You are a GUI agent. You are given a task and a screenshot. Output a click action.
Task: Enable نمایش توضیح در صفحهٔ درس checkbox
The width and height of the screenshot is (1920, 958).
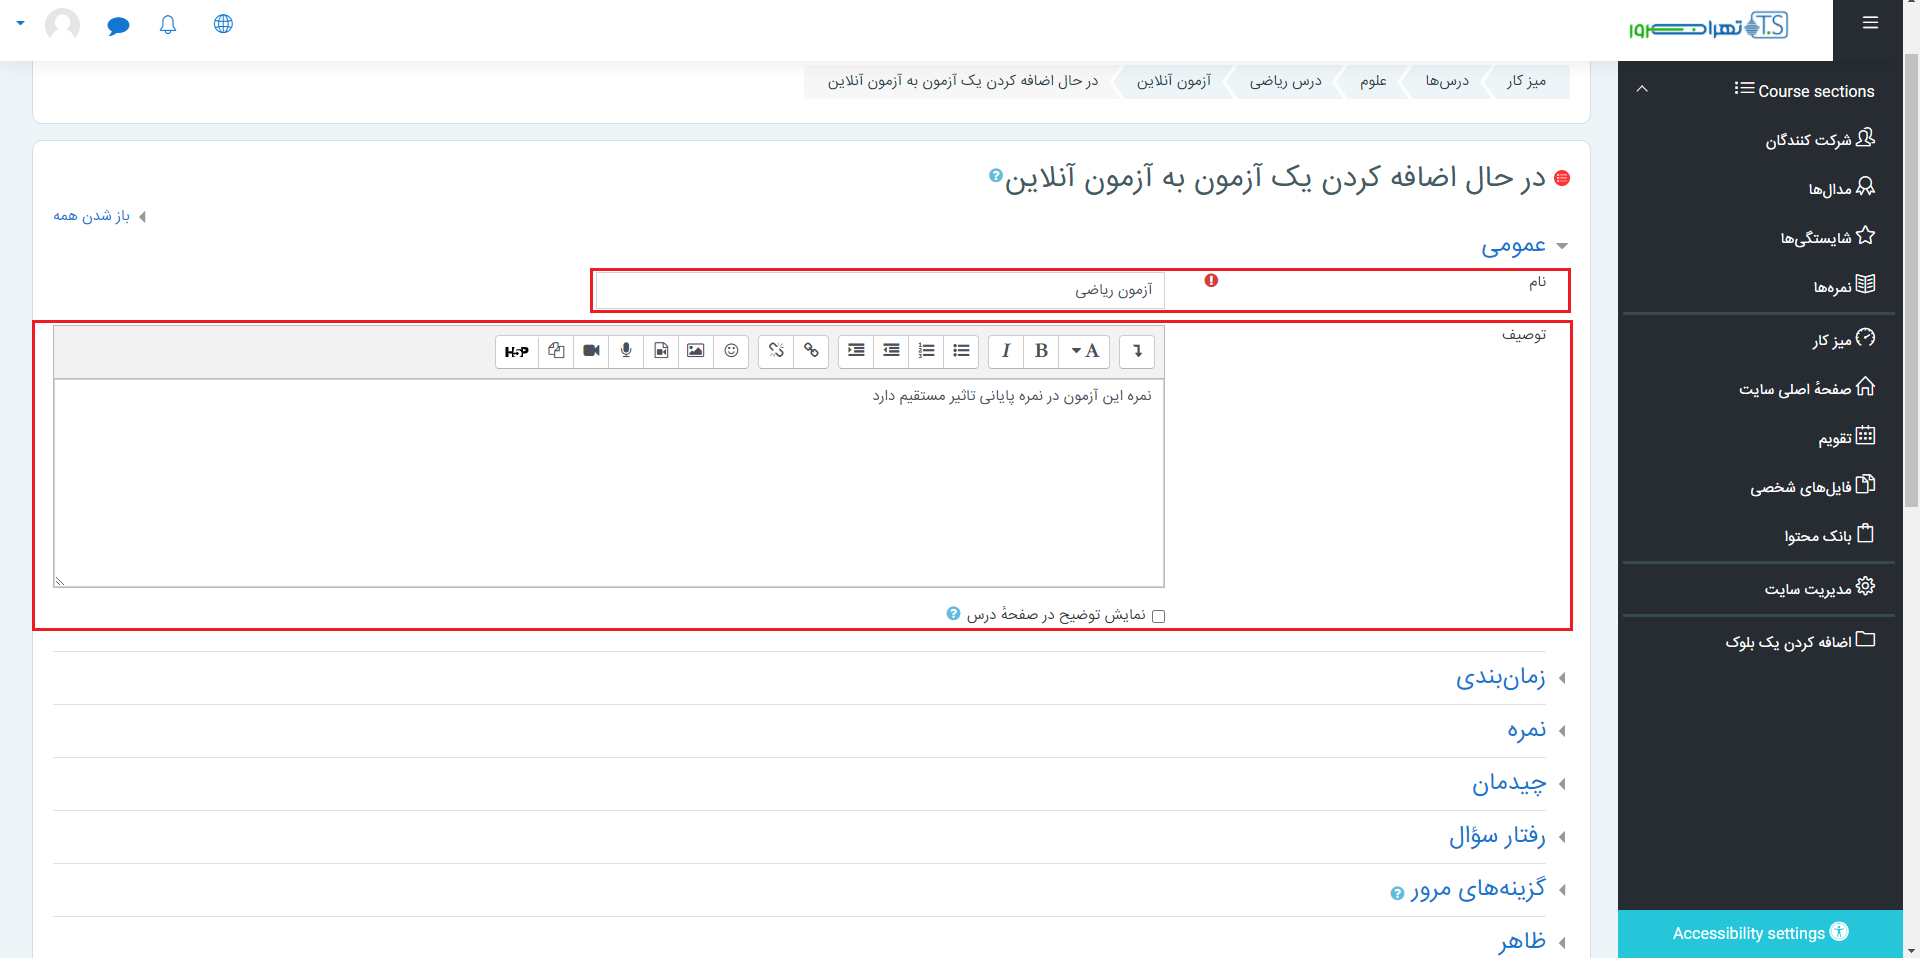pyautogui.click(x=1159, y=615)
